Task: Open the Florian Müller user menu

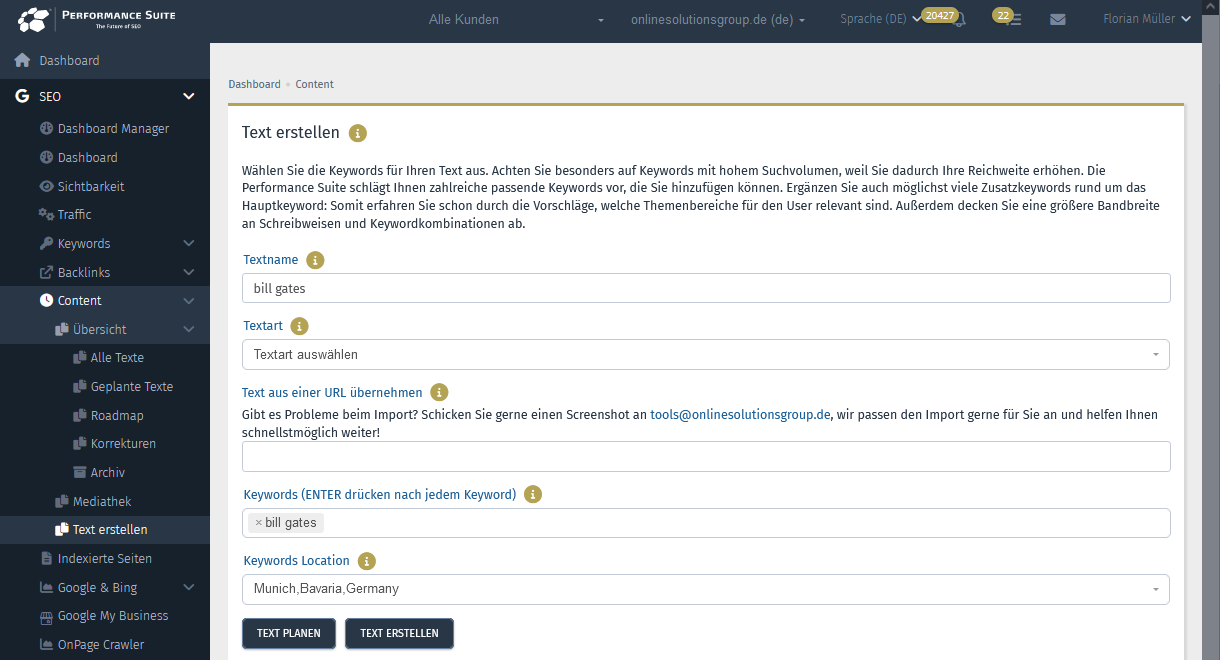Action: click(1147, 19)
